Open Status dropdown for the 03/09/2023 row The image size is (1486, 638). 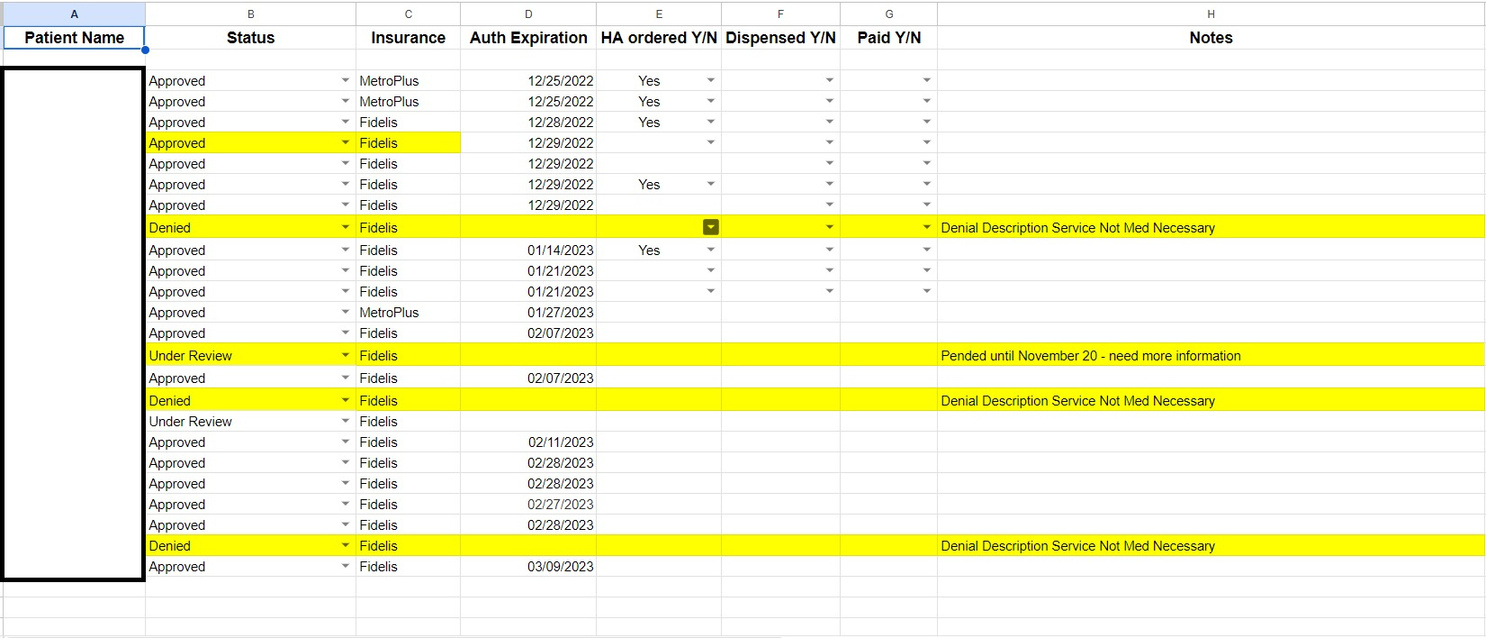[x=345, y=566]
